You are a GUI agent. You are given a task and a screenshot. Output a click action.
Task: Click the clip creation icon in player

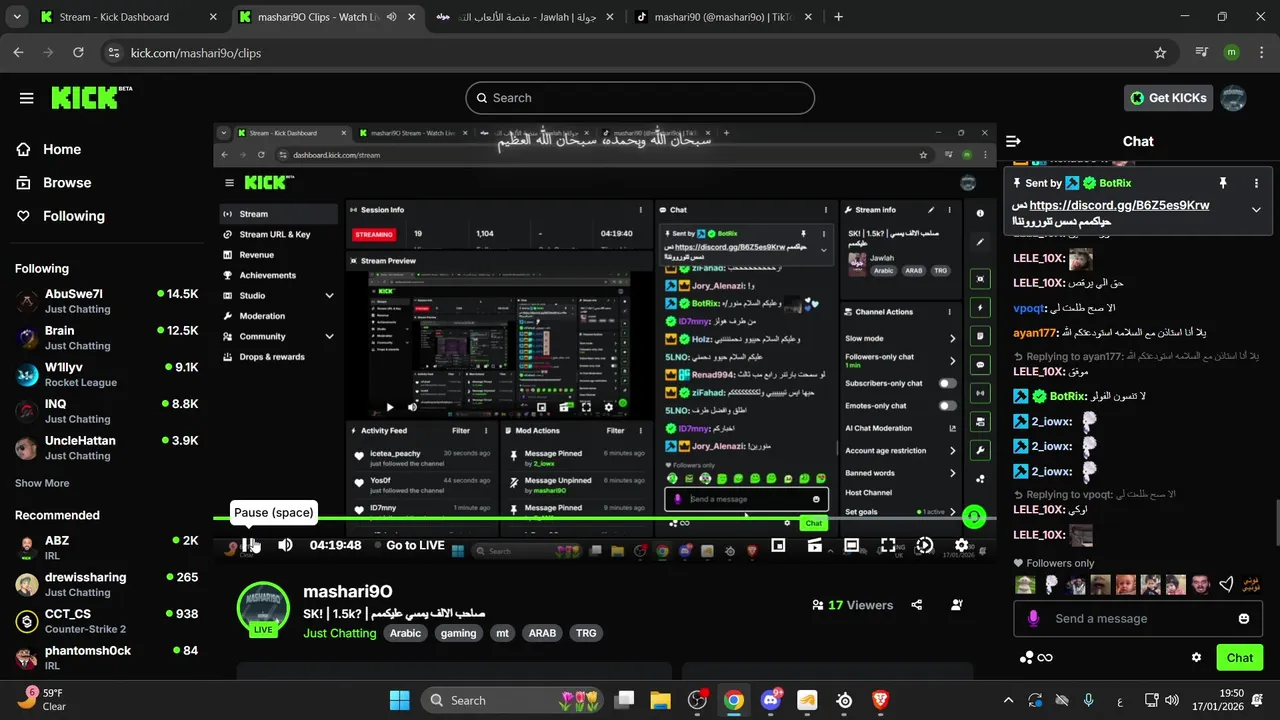tap(815, 545)
